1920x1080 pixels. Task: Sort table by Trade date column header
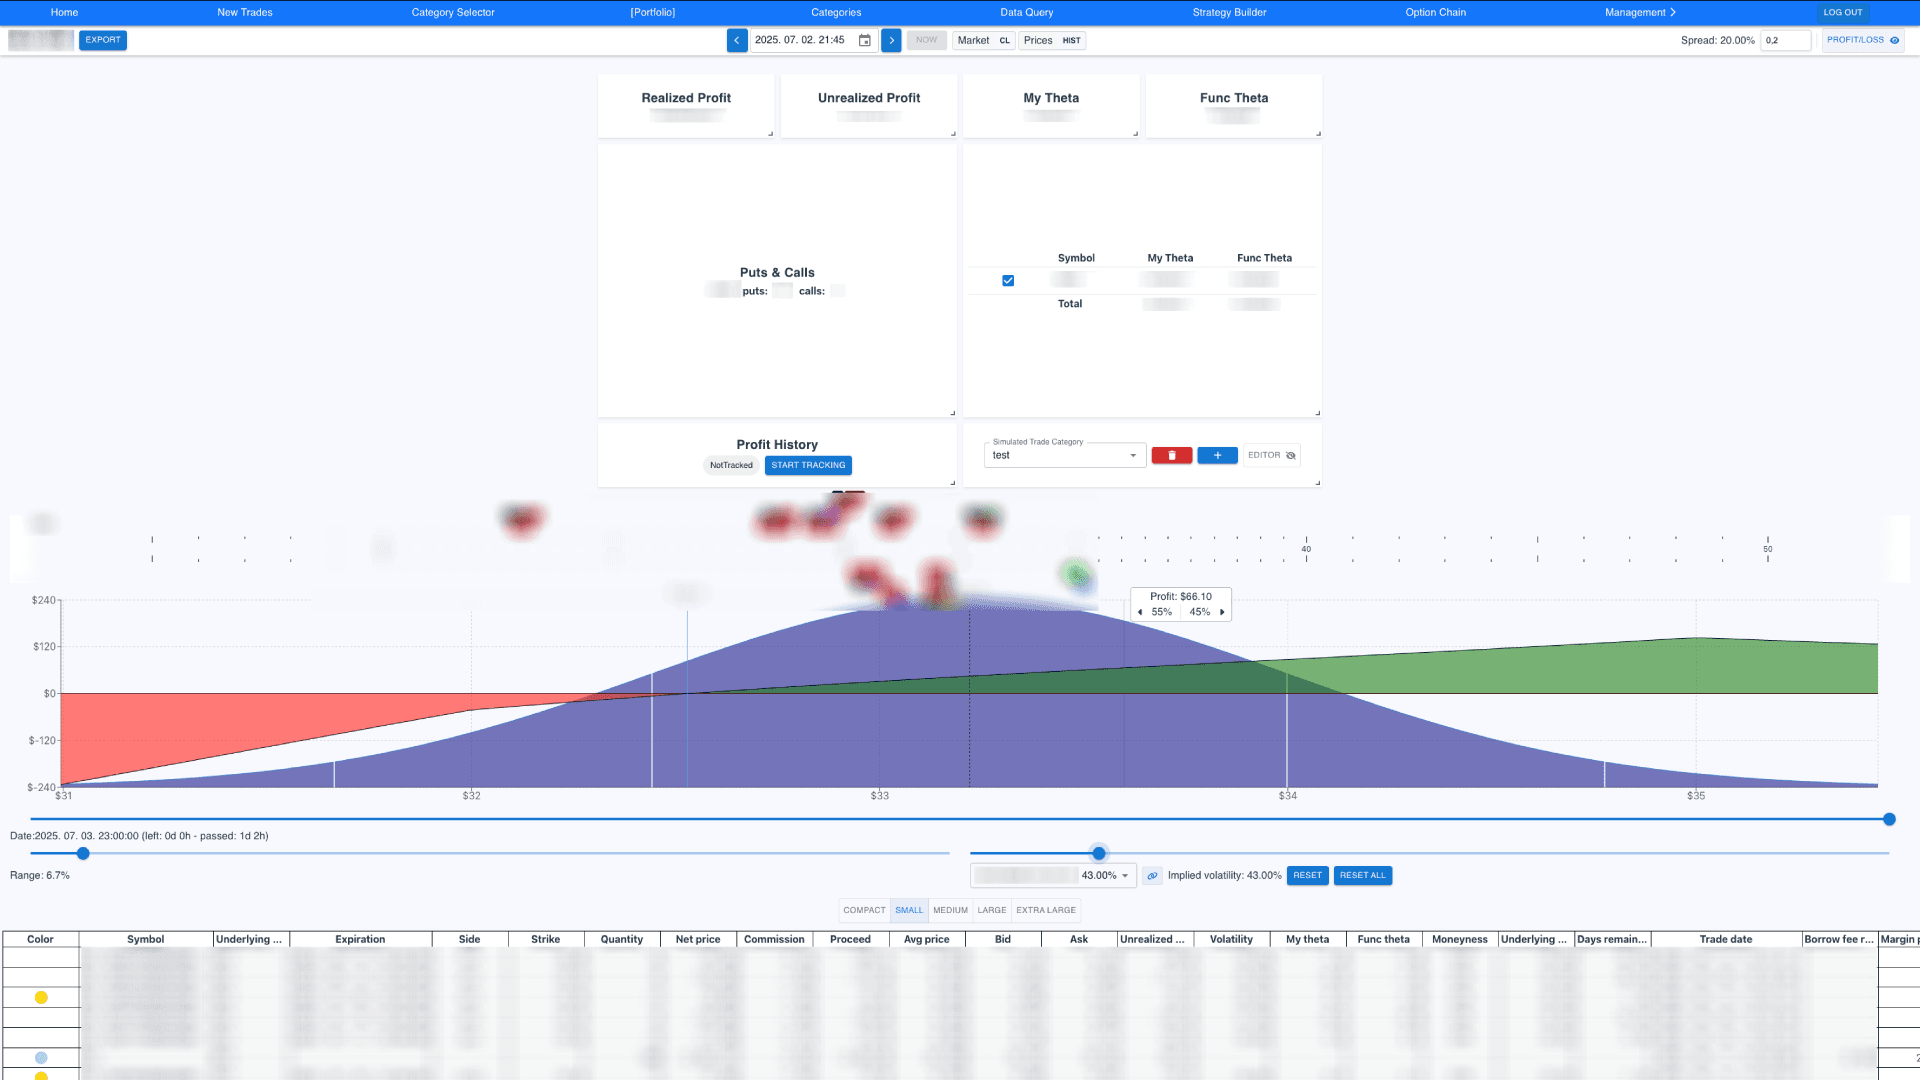(x=1726, y=940)
